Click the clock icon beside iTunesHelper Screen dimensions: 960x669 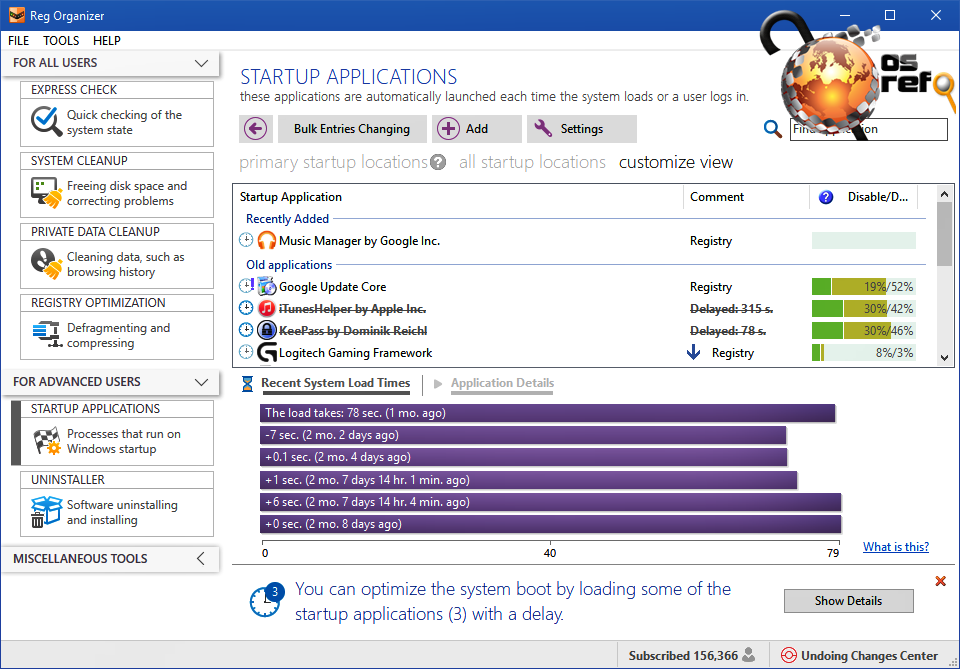(246, 308)
